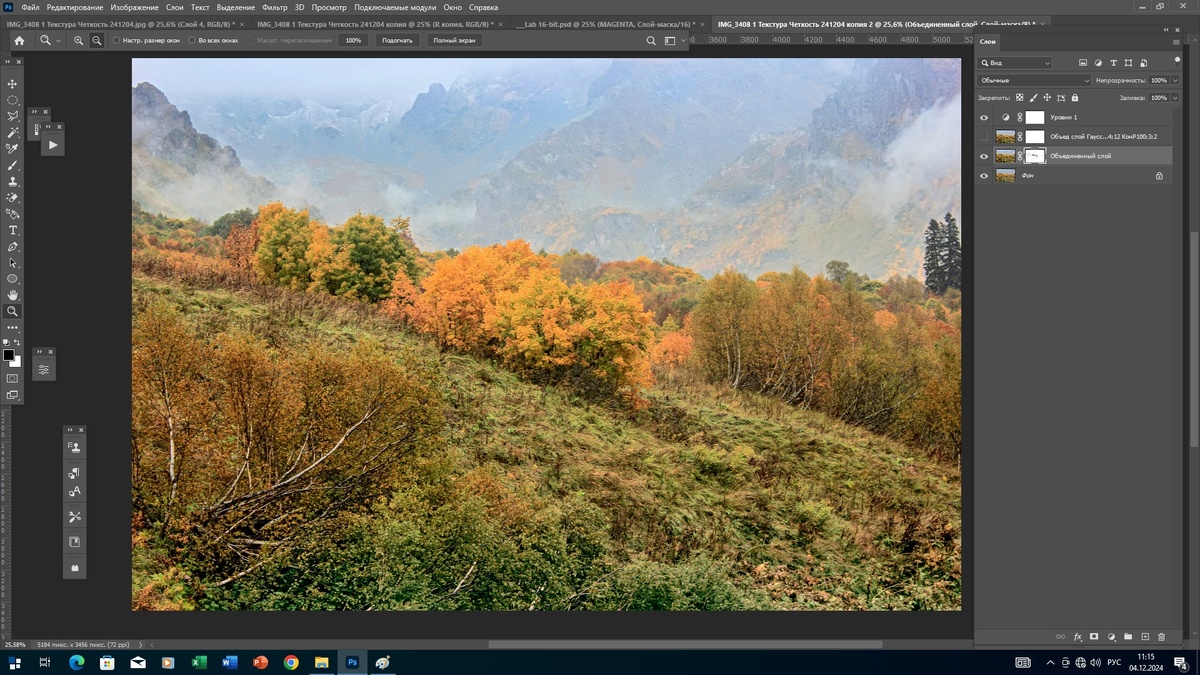Select the Eyedropper tool
Viewport: 1200px width, 675px height.
click(13, 149)
